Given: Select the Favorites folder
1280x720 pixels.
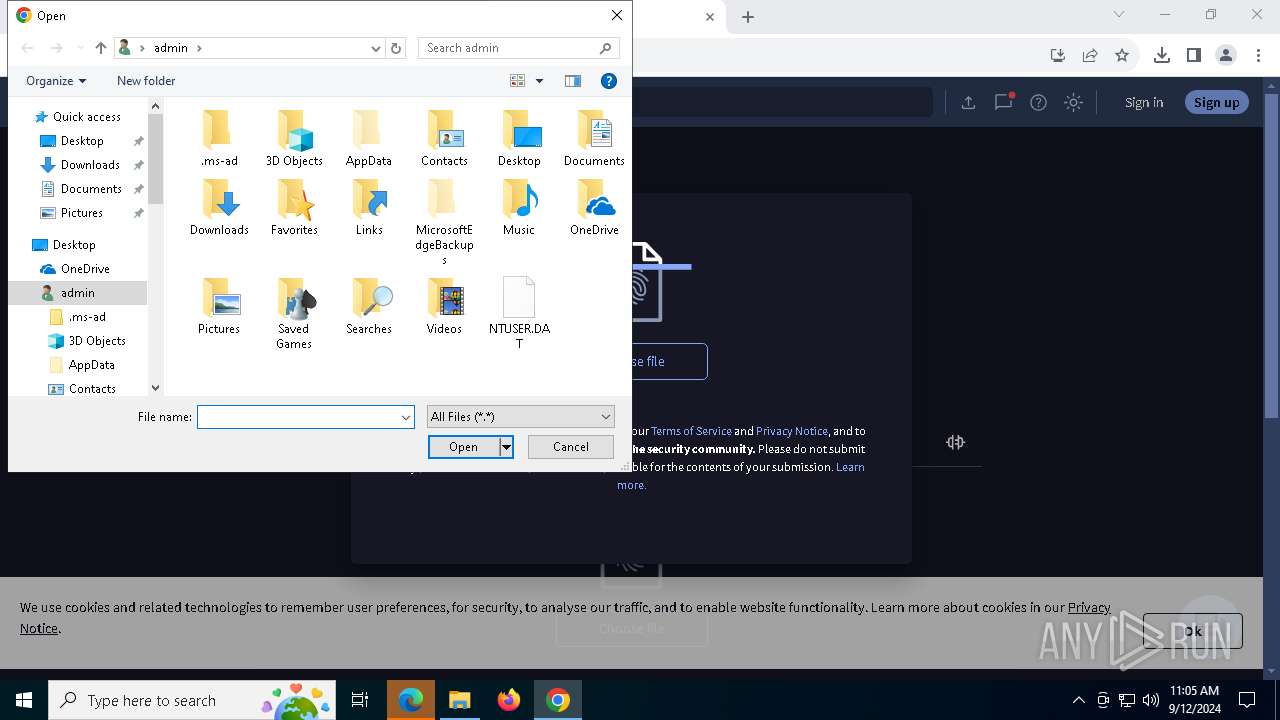Looking at the screenshot, I should 294,208.
